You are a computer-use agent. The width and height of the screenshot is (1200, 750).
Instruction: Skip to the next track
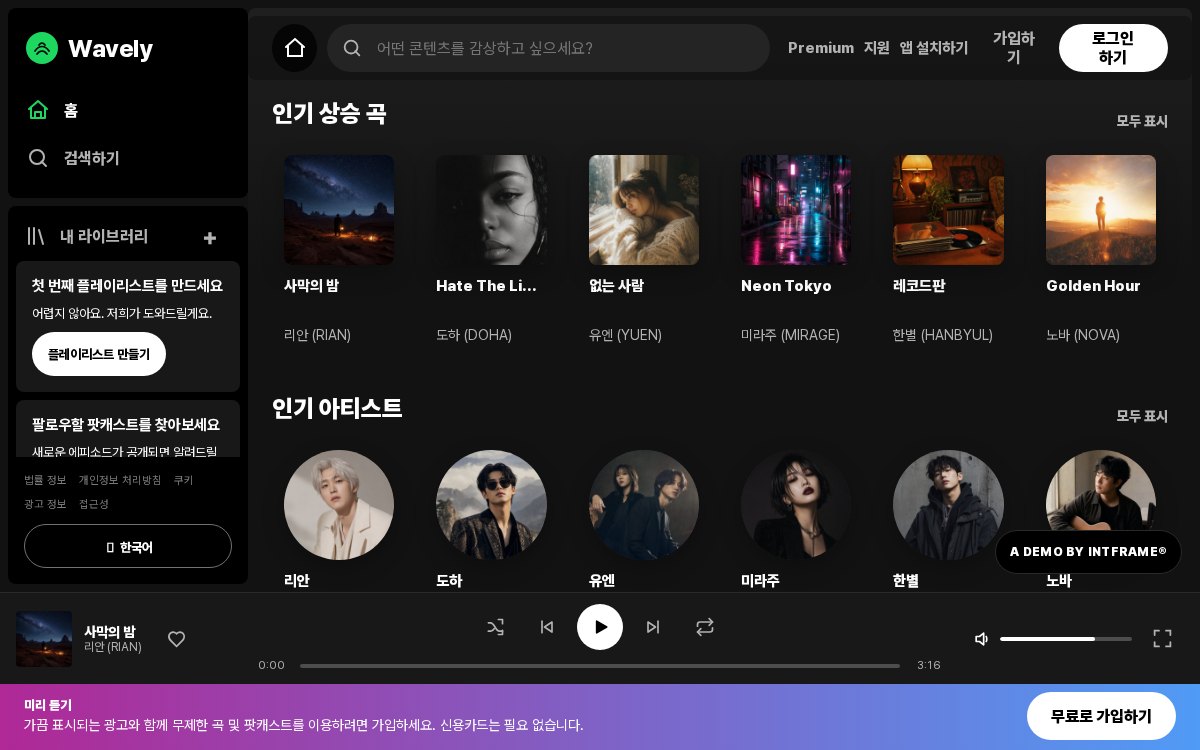click(x=653, y=627)
